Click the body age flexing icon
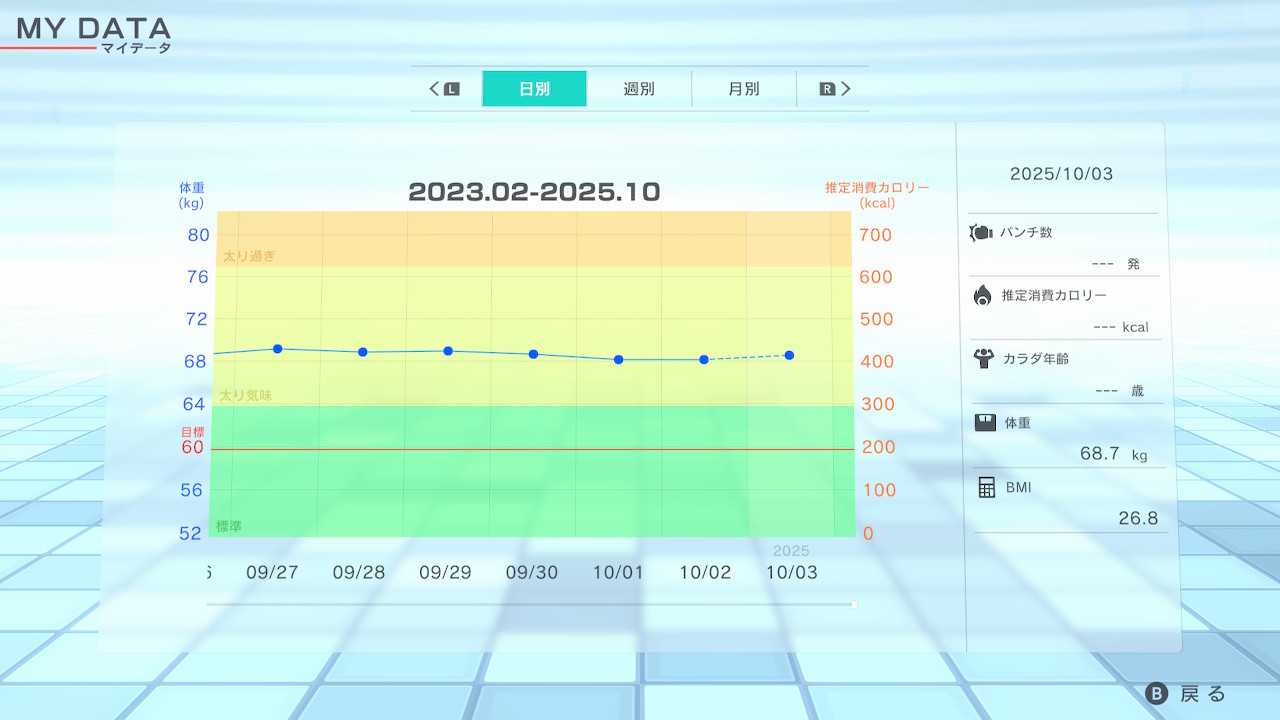This screenshot has width=1280, height=720. (983, 358)
